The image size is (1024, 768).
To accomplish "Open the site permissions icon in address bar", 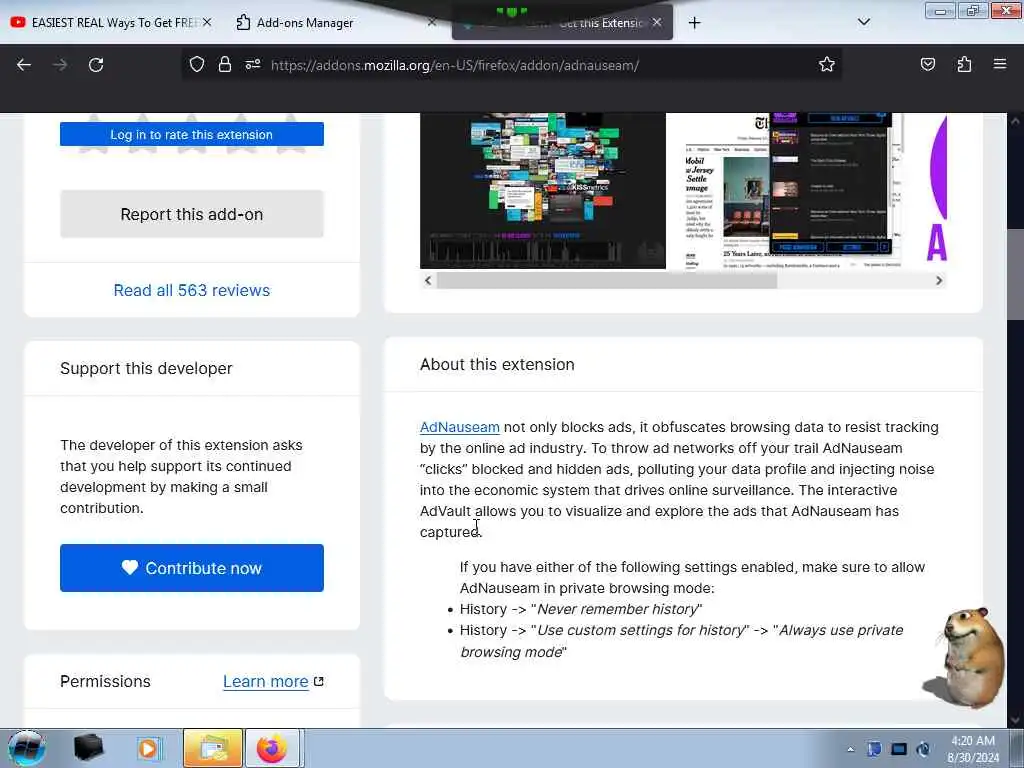I will click(253, 64).
